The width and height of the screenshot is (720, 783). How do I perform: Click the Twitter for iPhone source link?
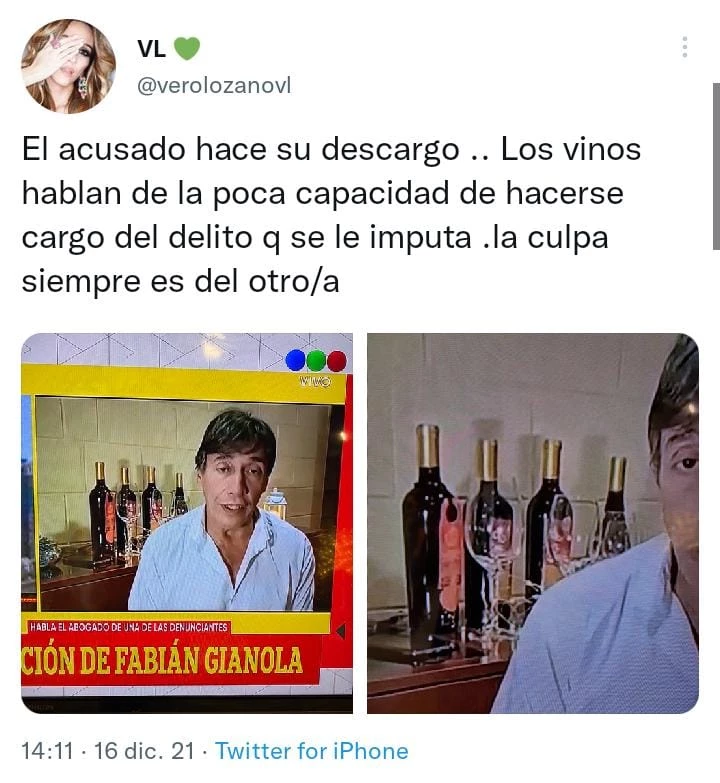(312, 751)
